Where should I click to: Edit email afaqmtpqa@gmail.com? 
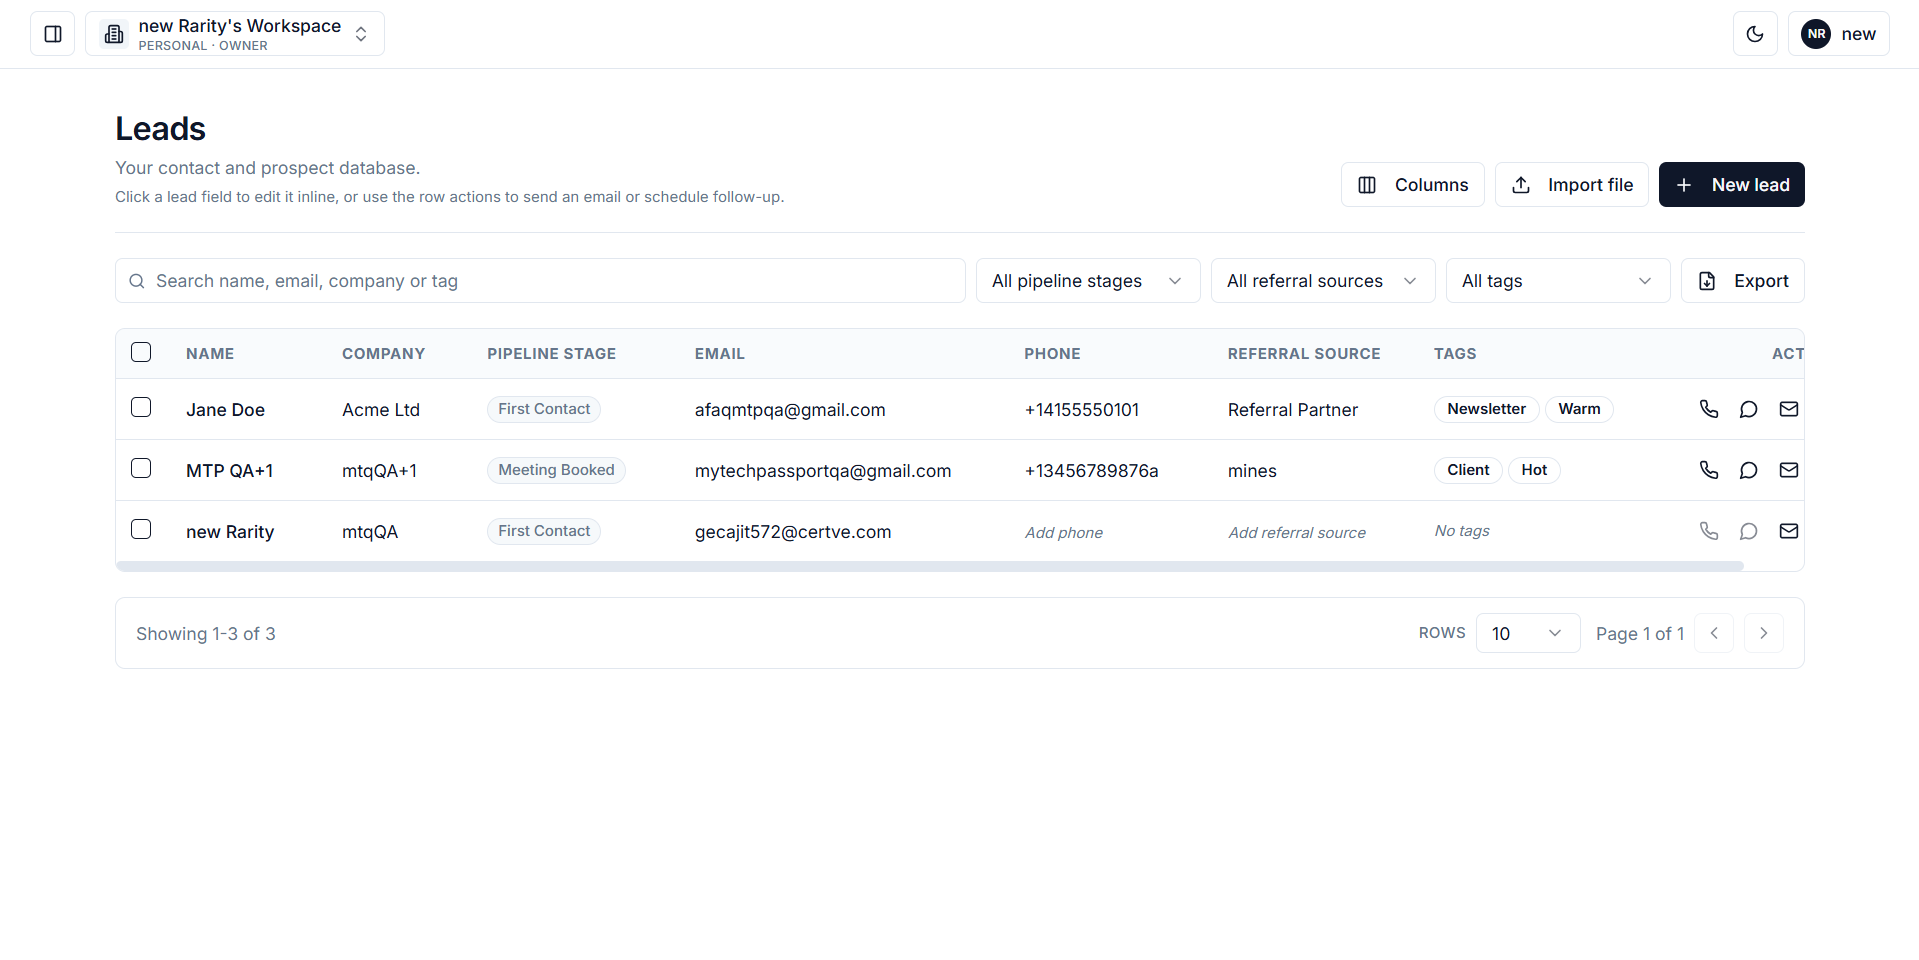(790, 410)
